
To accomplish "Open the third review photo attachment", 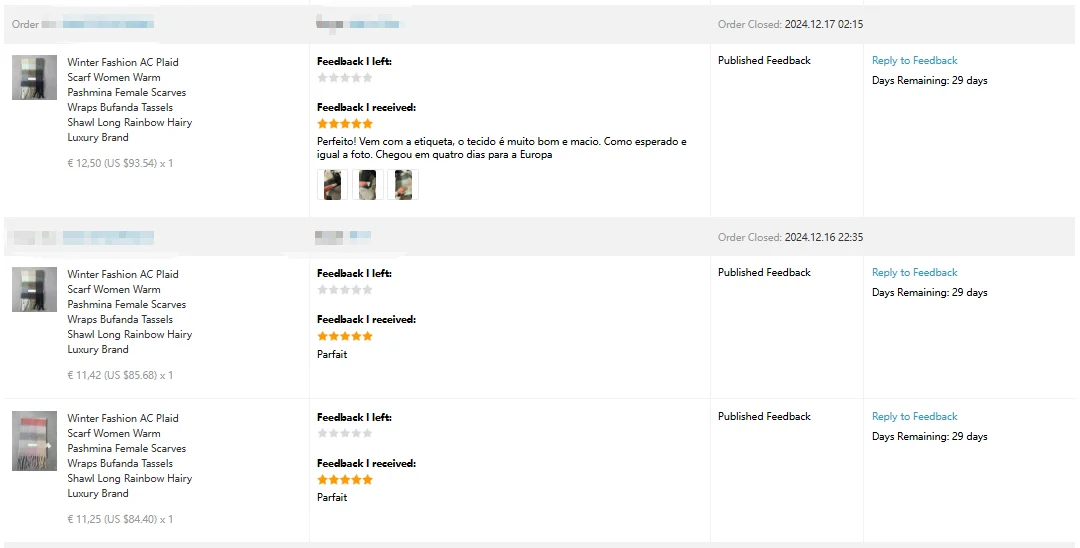I will pyautogui.click(x=403, y=185).
